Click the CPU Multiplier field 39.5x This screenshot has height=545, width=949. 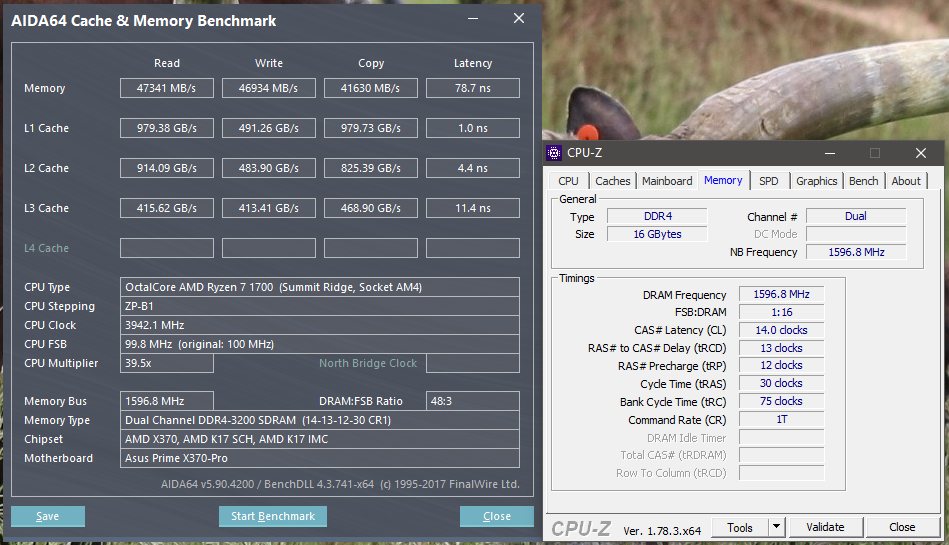[x=166, y=363]
